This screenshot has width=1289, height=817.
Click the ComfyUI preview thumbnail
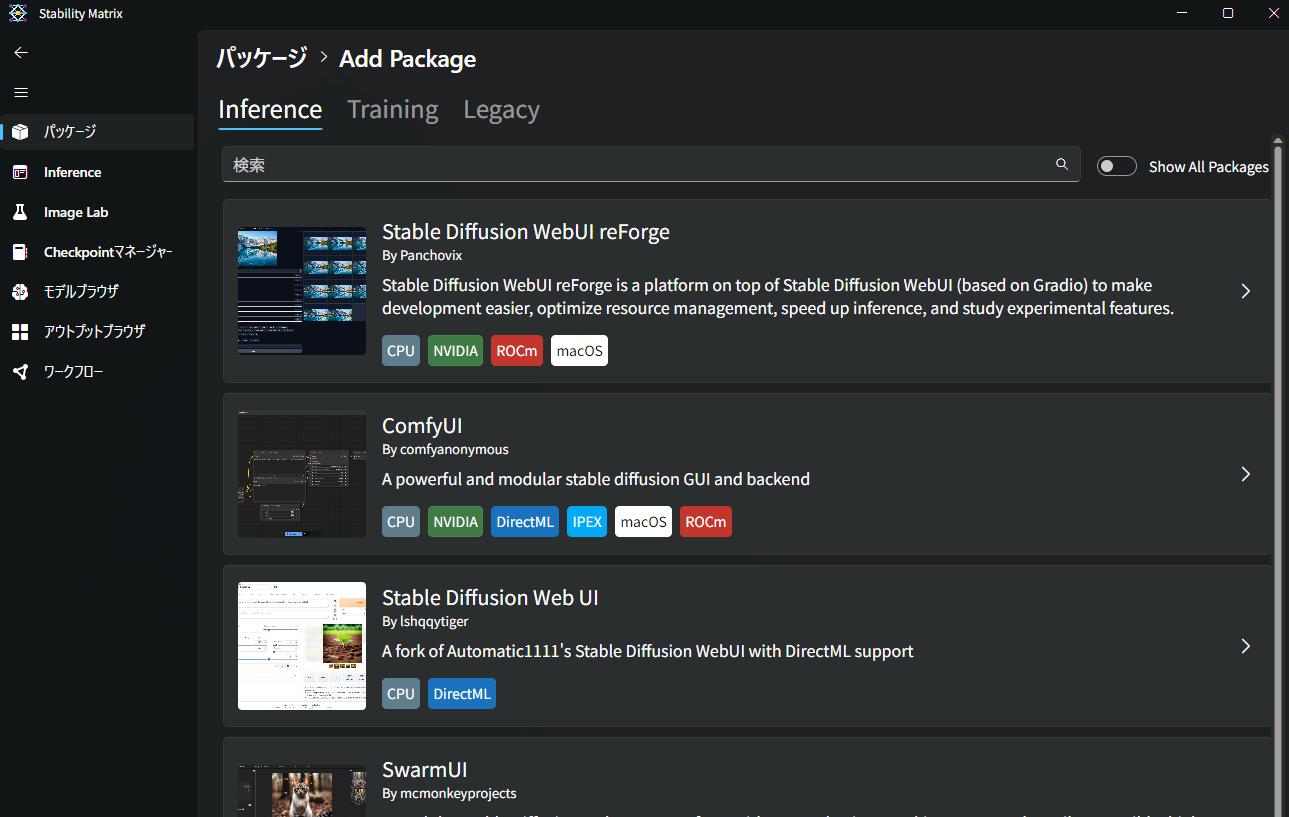[x=302, y=474]
